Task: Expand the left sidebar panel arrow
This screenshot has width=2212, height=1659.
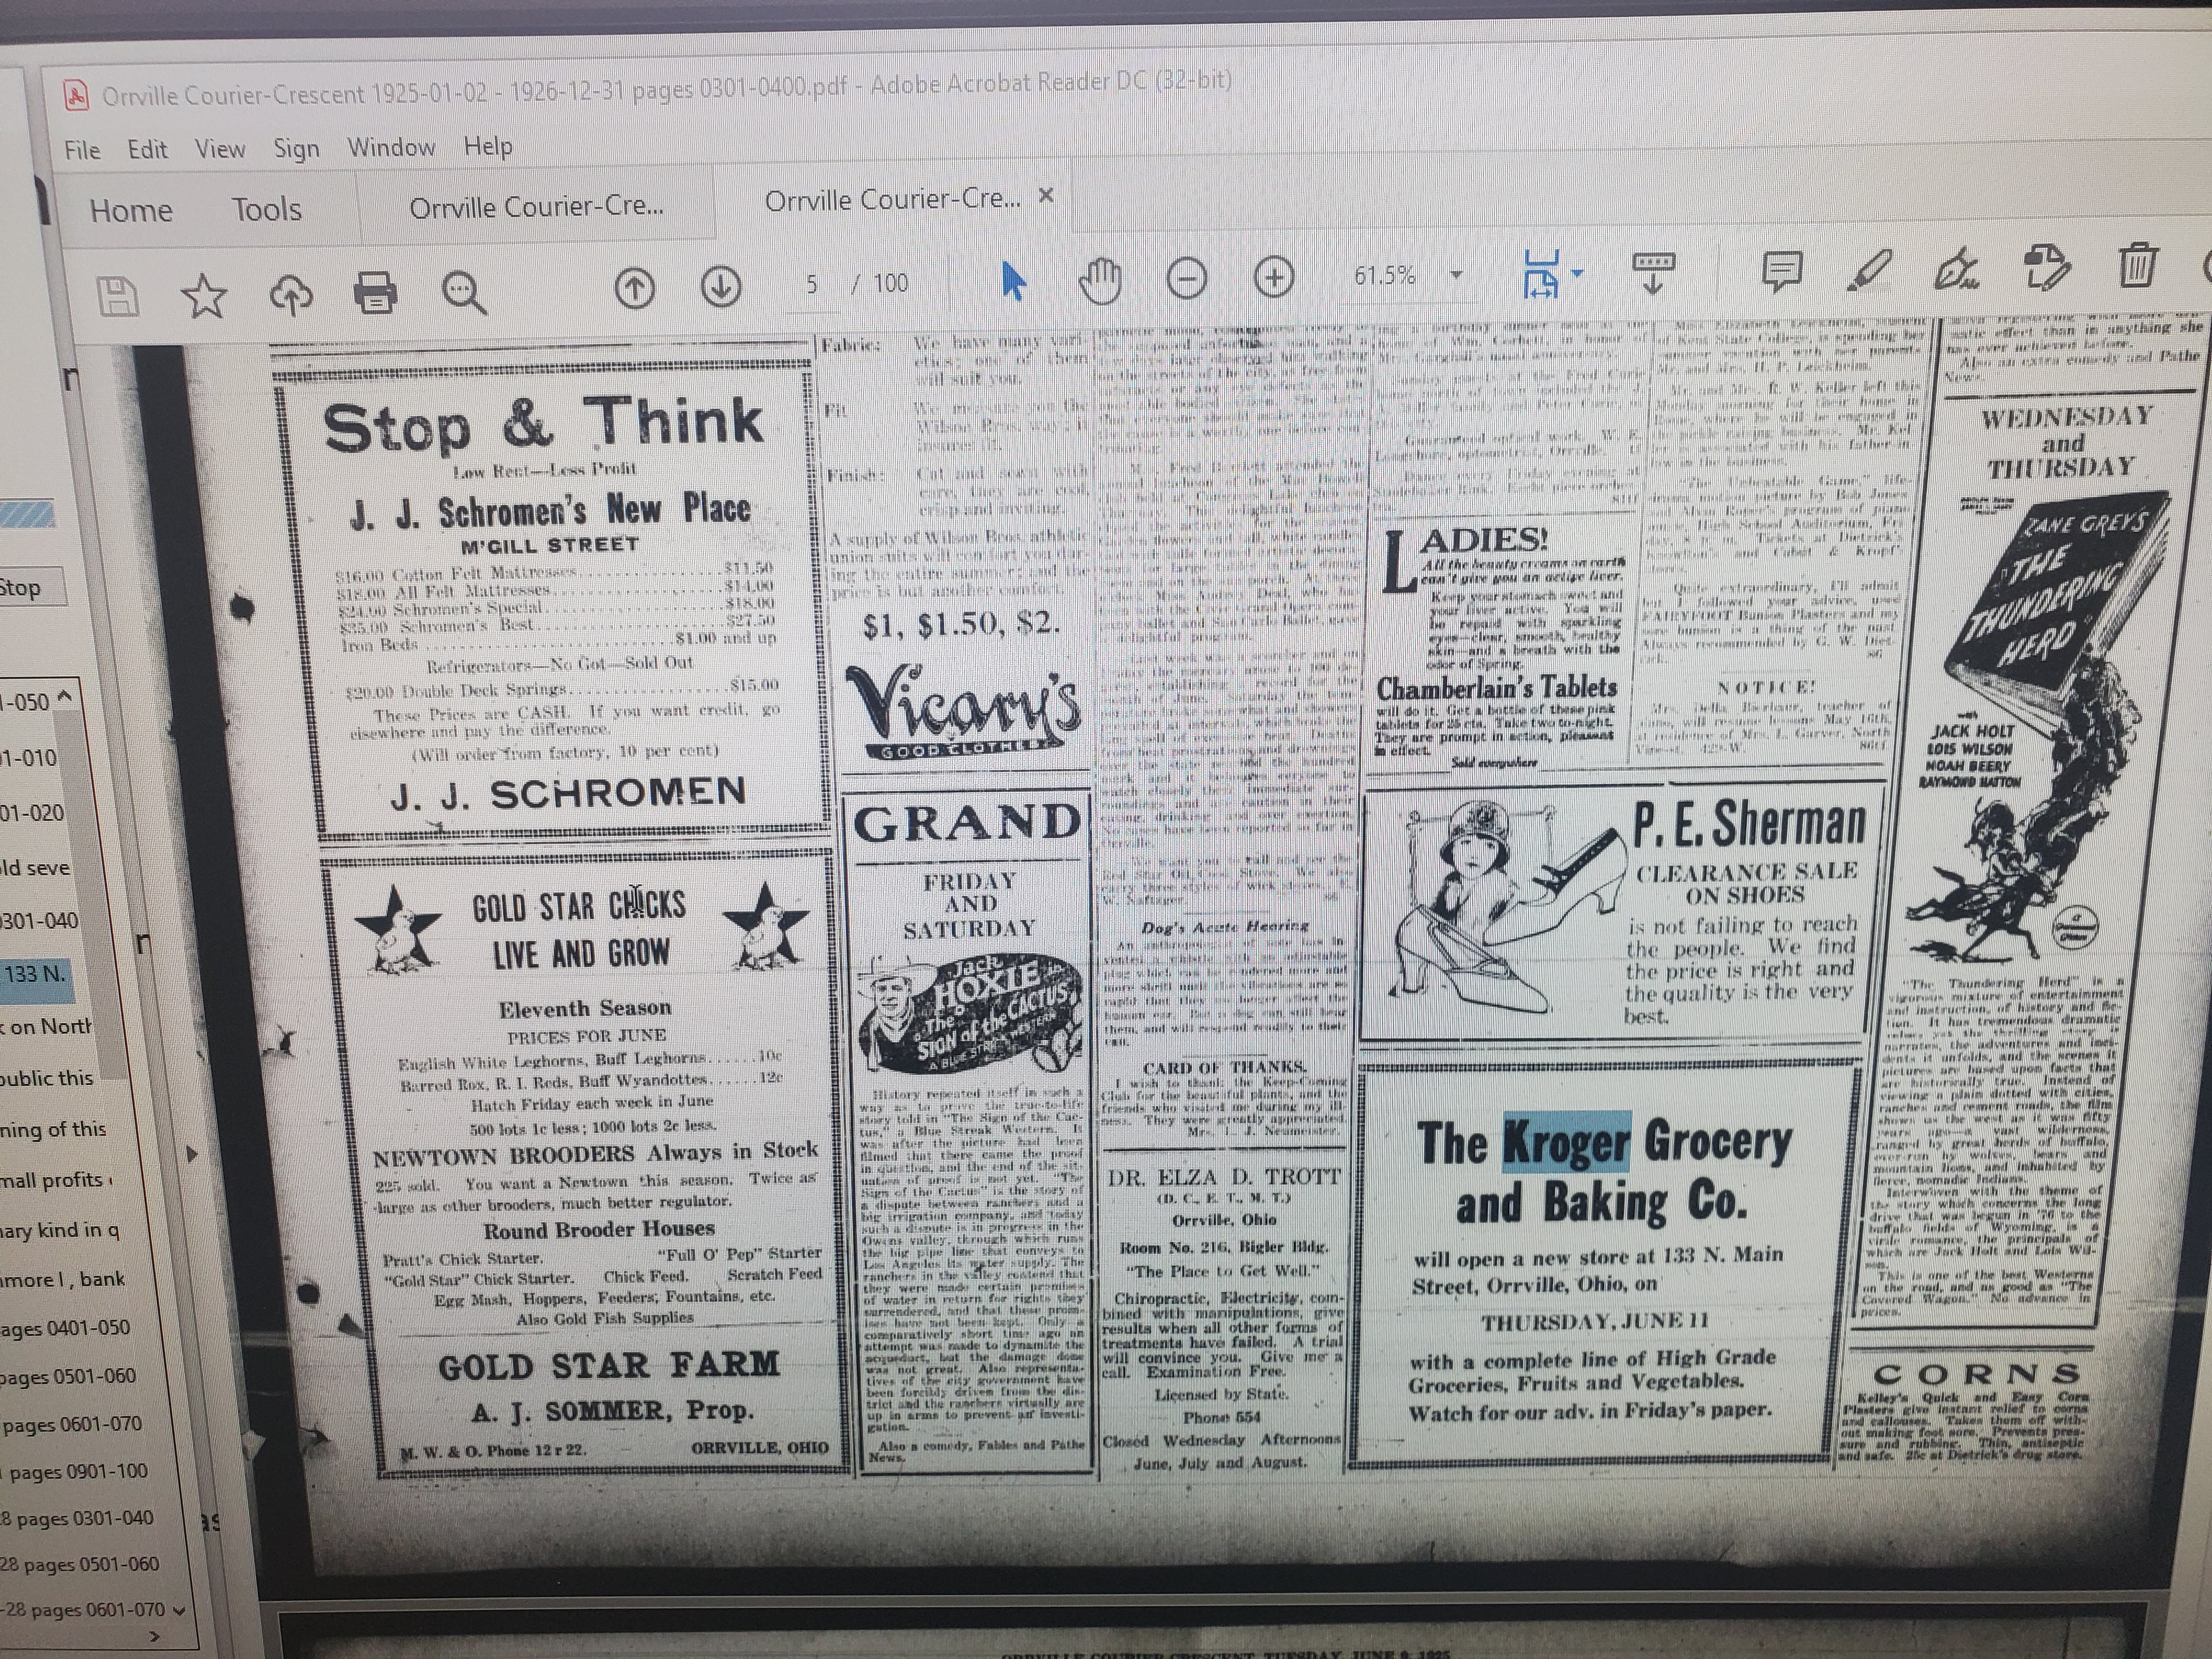Action: click(192, 1153)
